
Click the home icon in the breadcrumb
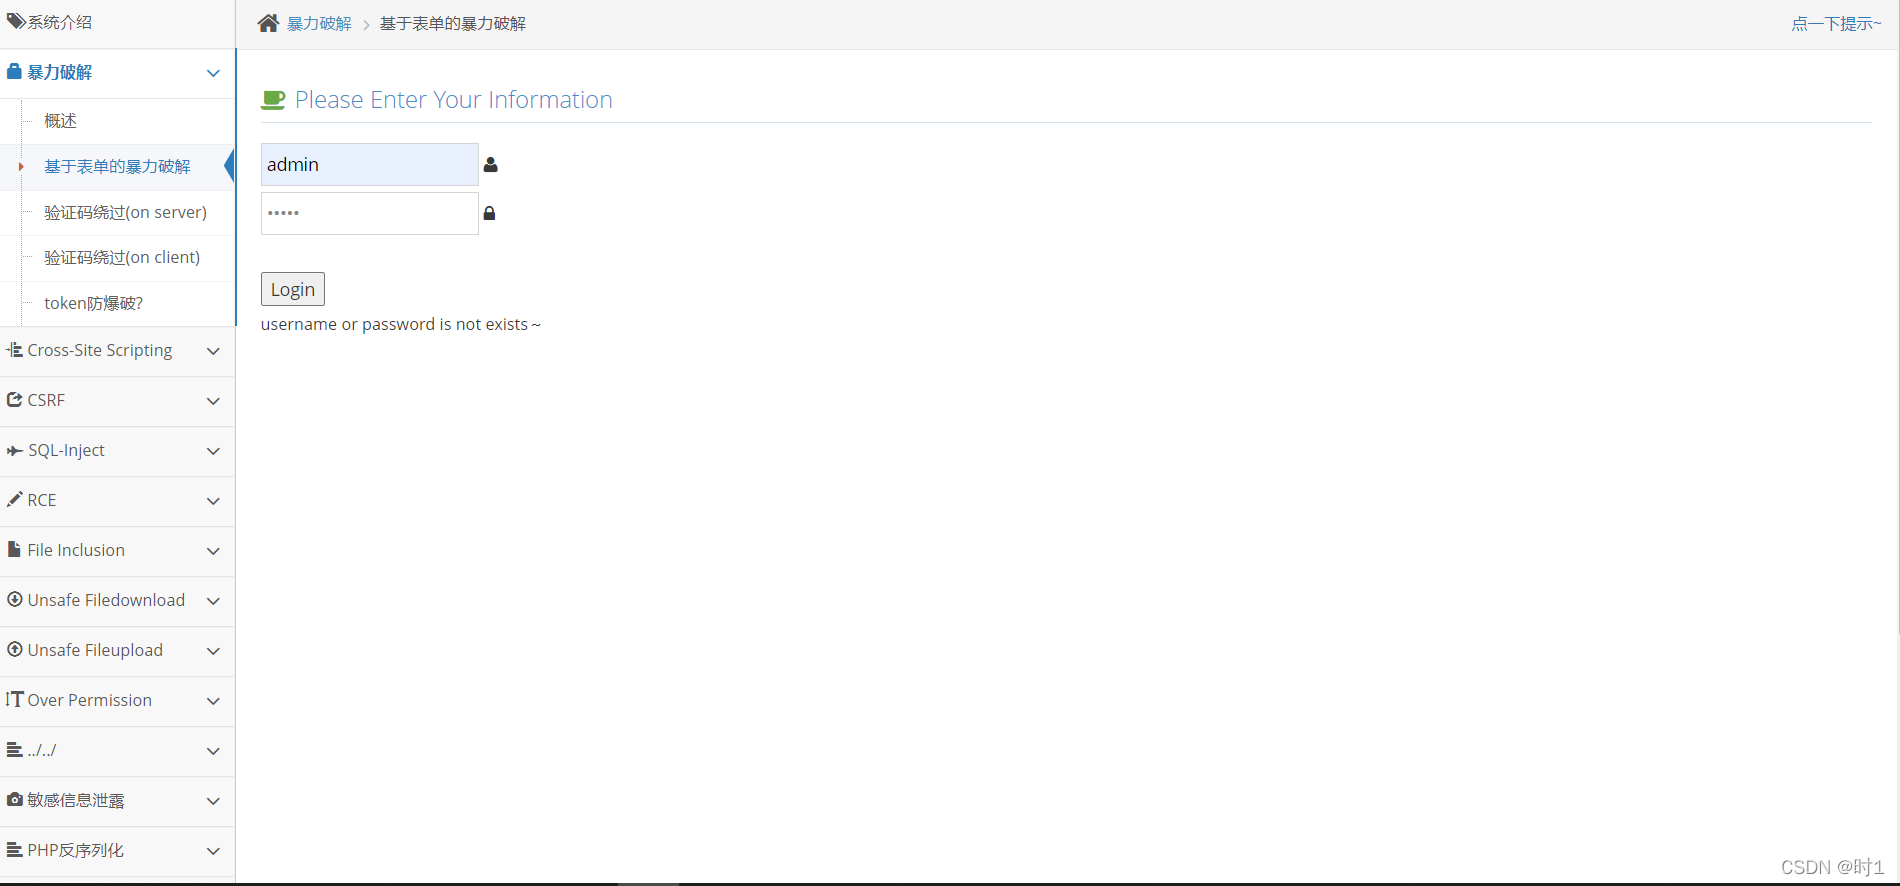(x=268, y=23)
